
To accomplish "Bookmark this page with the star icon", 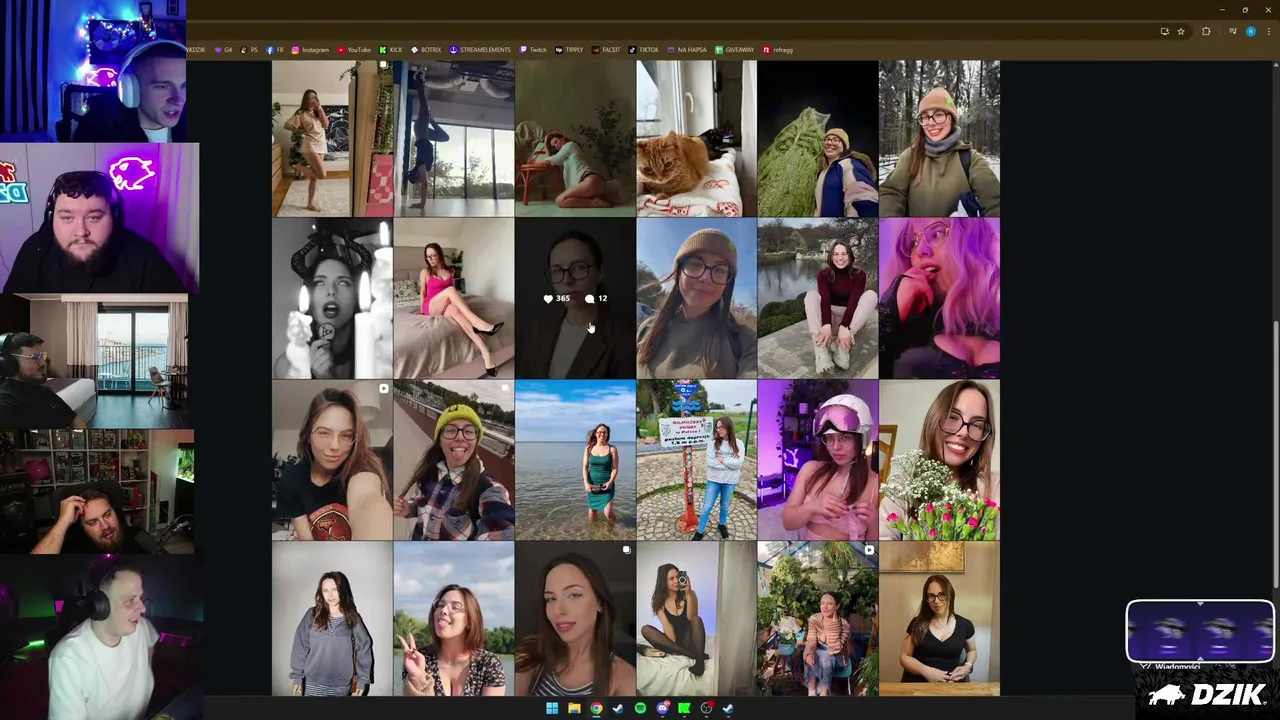I will 1181,31.
